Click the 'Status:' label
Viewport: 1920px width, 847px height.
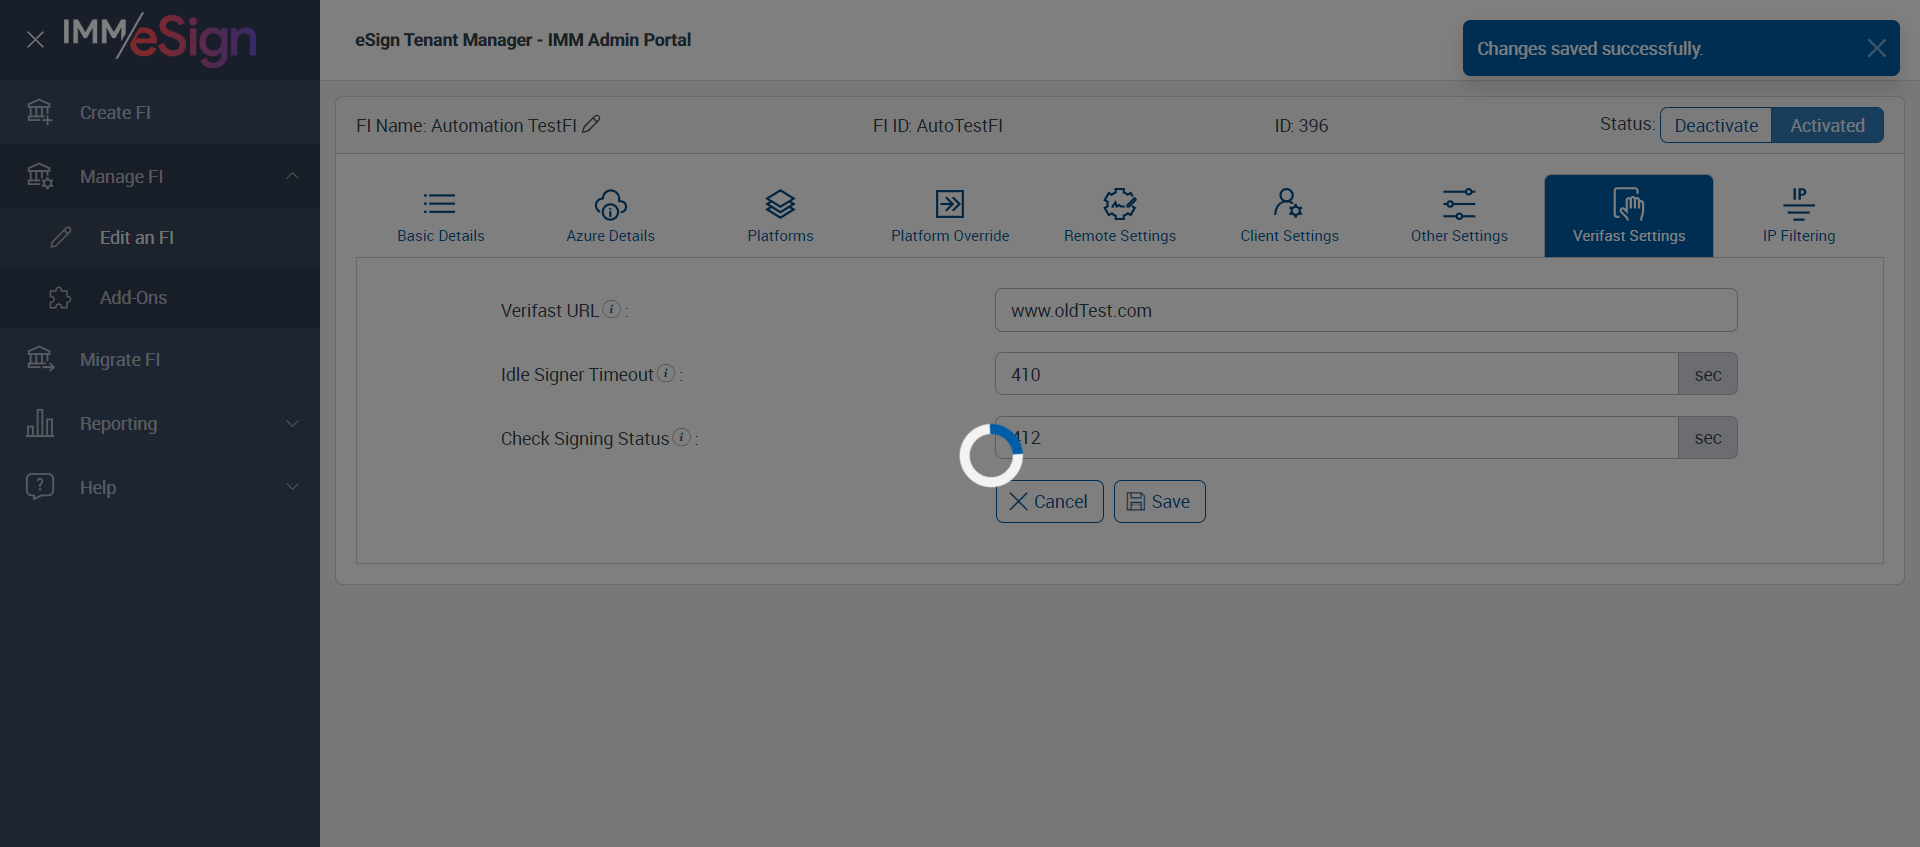(x=1627, y=124)
